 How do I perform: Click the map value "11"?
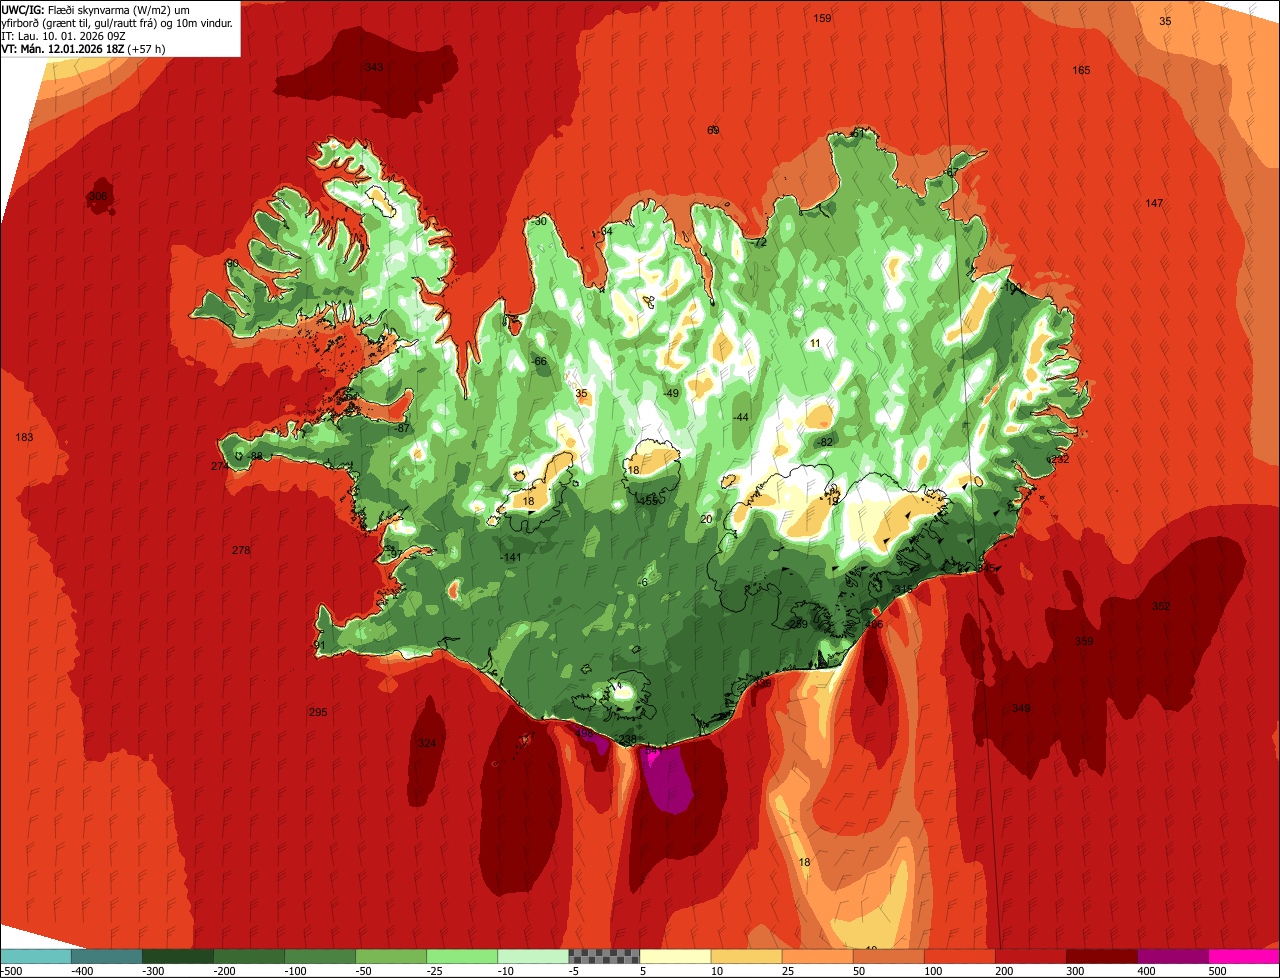(815, 344)
